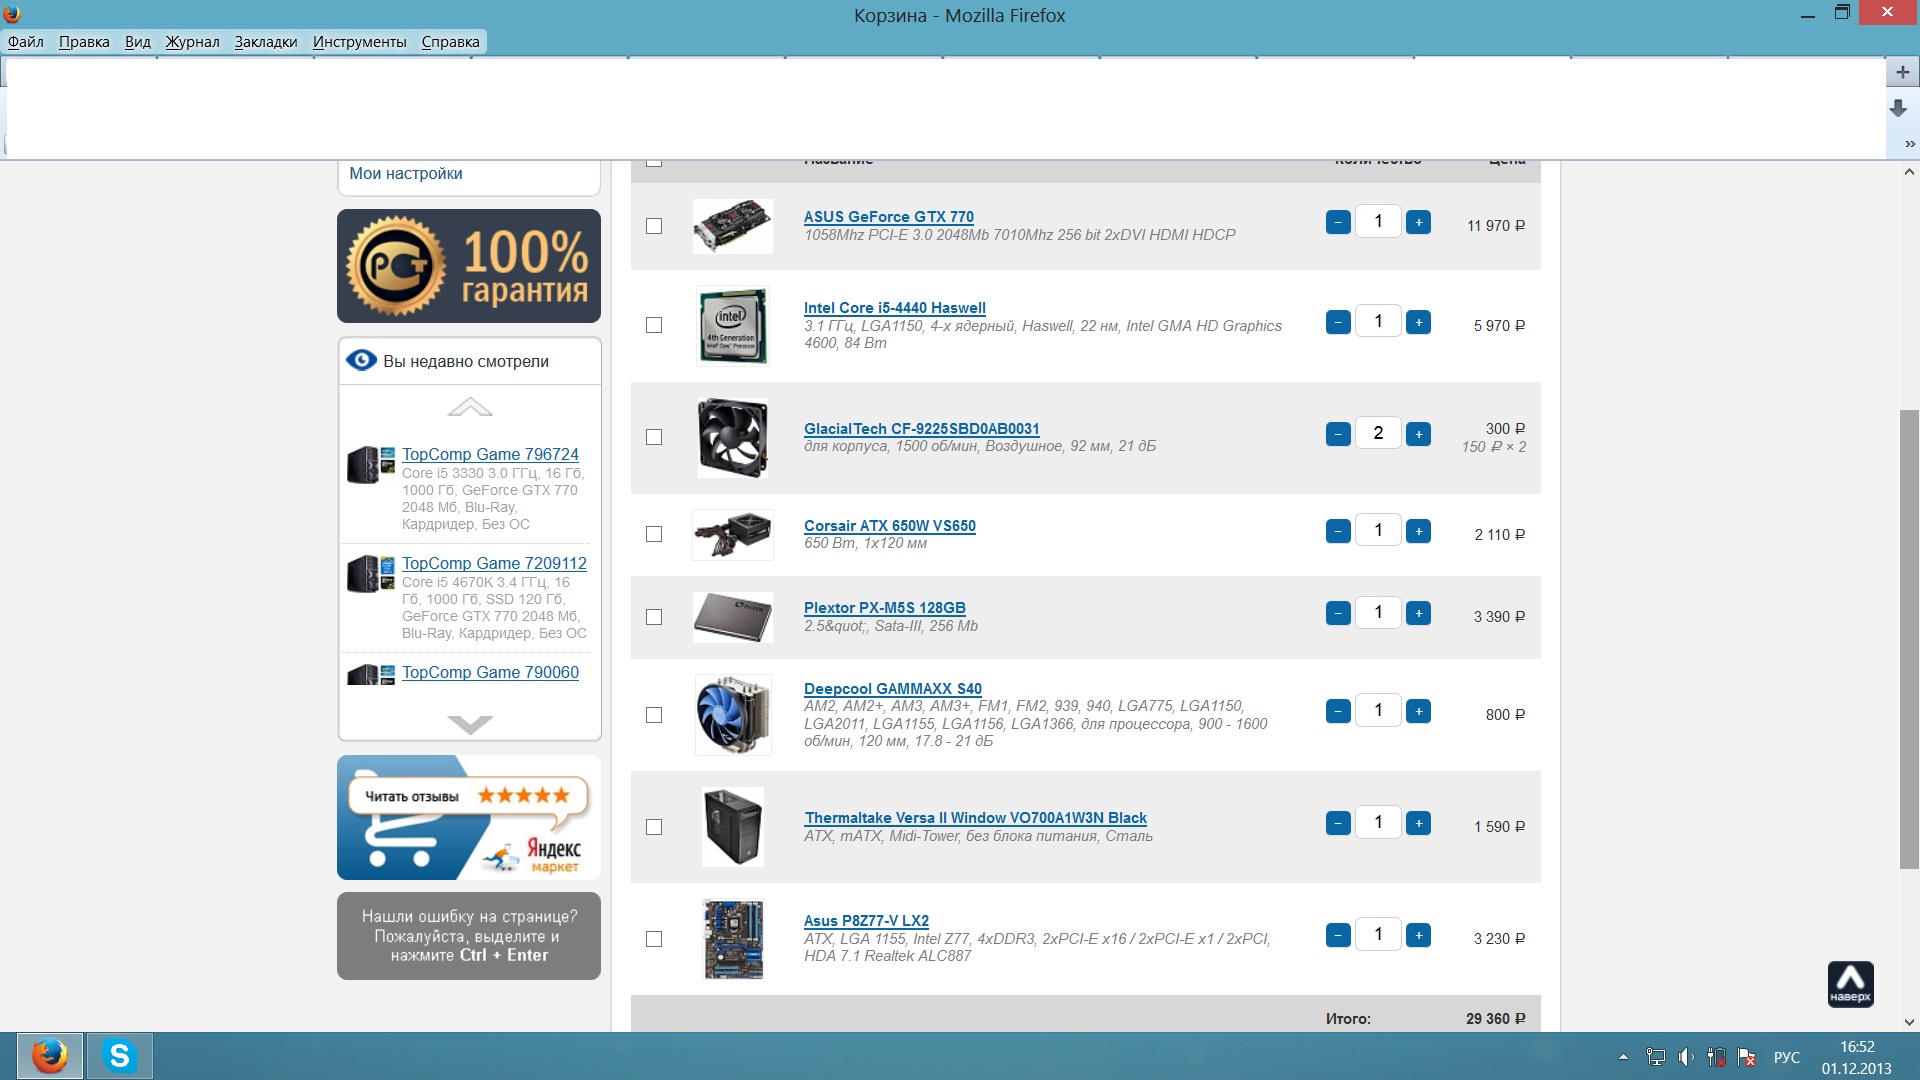Edit quantity field of GlacialTech fan
This screenshot has height=1080, width=1920.
click(x=1378, y=433)
